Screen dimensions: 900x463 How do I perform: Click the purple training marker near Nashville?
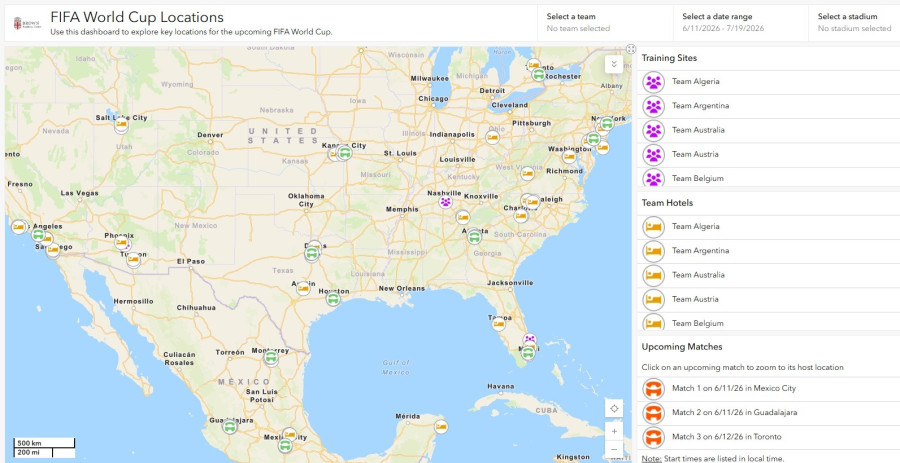pyautogui.click(x=445, y=202)
